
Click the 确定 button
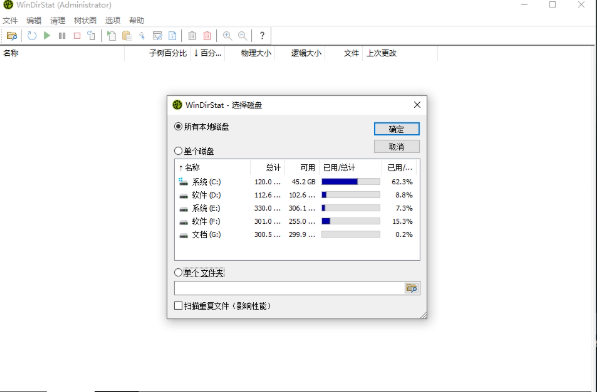(397, 129)
